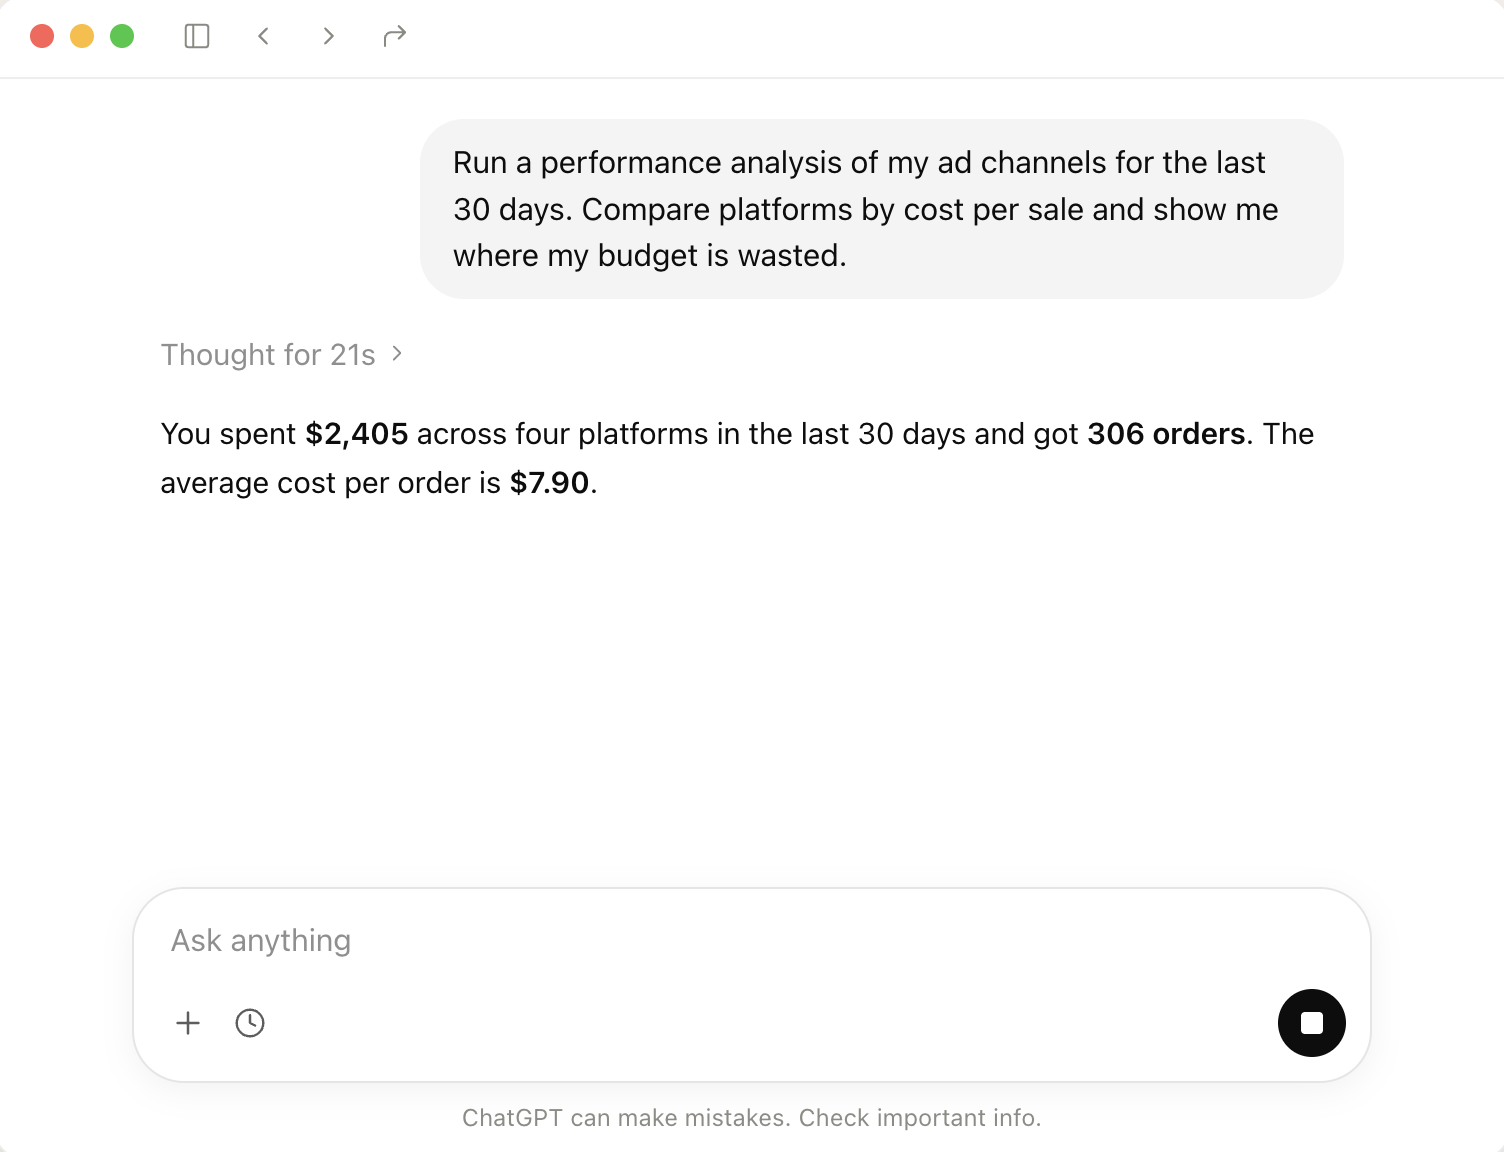Viewport: 1504px width, 1152px height.
Task: Click the 'ChatGPT can make mistakes' notice
Action: point(751,1118)
